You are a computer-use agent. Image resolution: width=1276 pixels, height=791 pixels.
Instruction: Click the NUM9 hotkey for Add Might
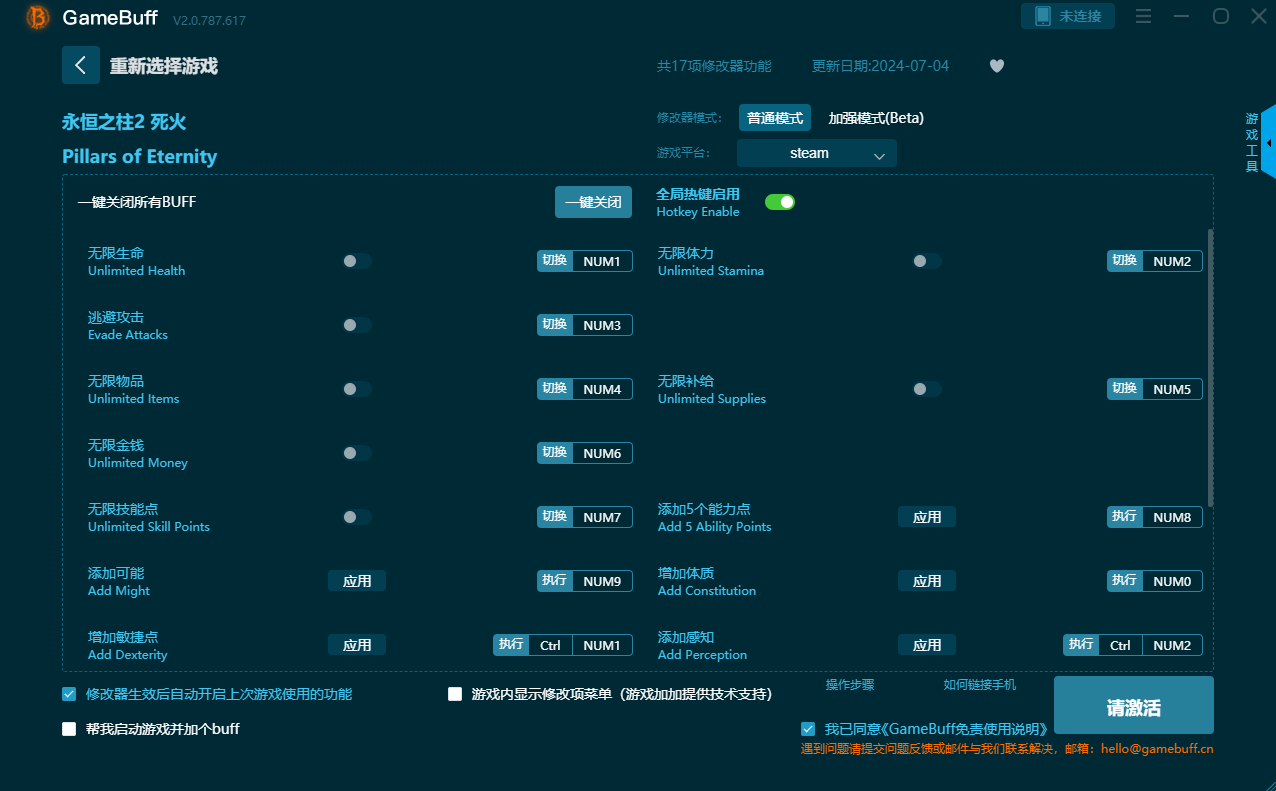click(x=602, y=581)
